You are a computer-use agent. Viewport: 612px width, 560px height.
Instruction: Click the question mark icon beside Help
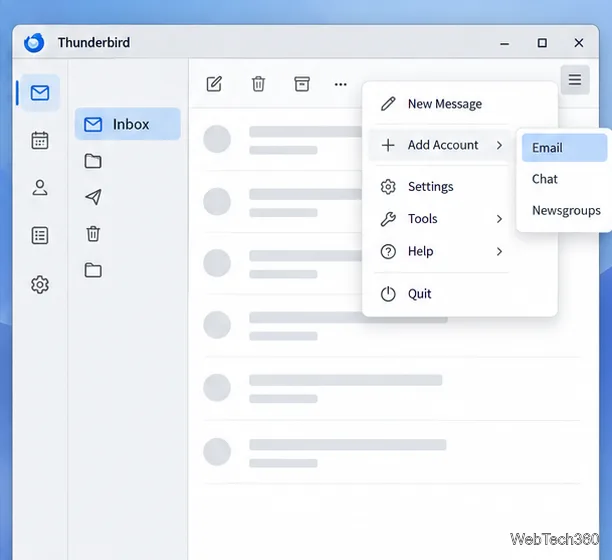pos(388,251)
